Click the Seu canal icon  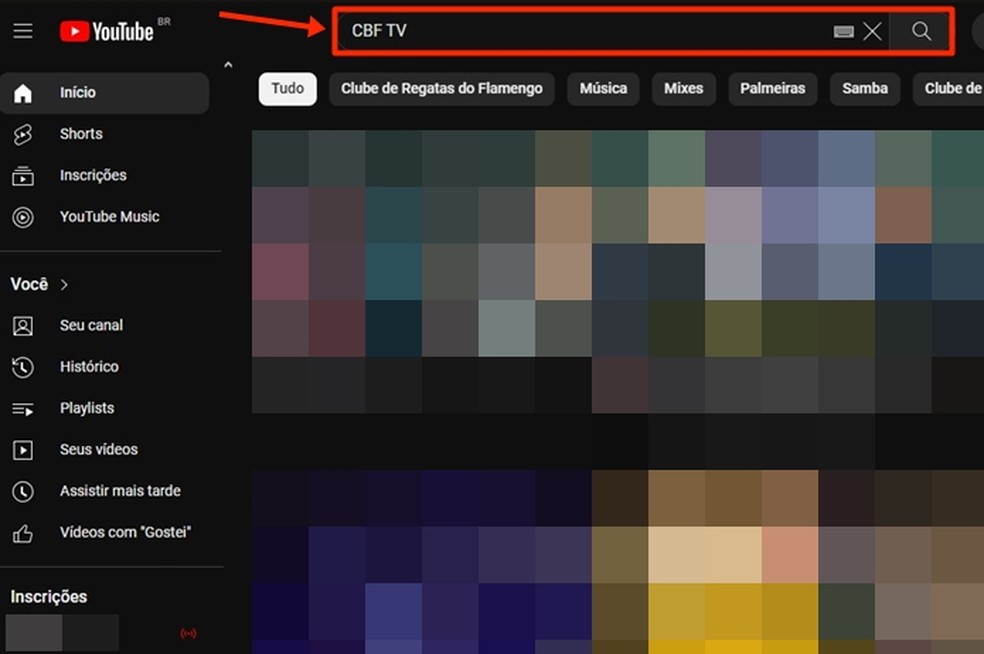click(x=23, y=326)
